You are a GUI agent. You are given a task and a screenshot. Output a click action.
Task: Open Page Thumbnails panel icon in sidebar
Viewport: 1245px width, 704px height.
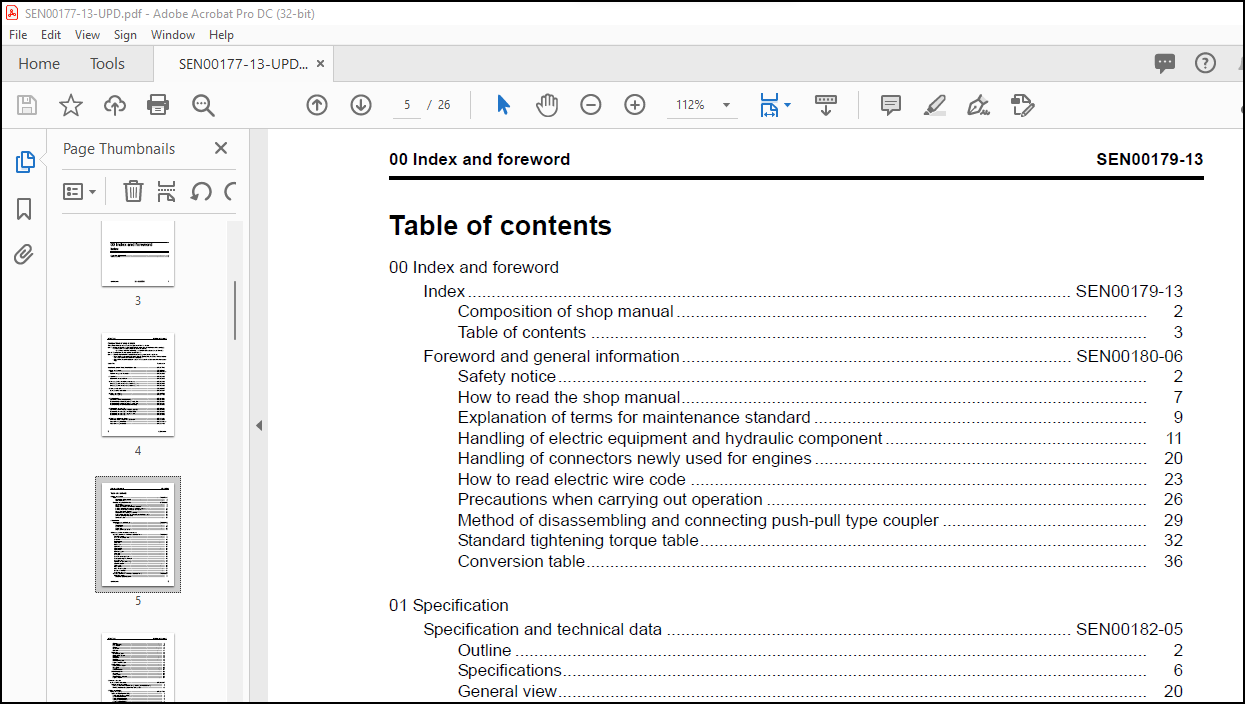coord(25,162)
